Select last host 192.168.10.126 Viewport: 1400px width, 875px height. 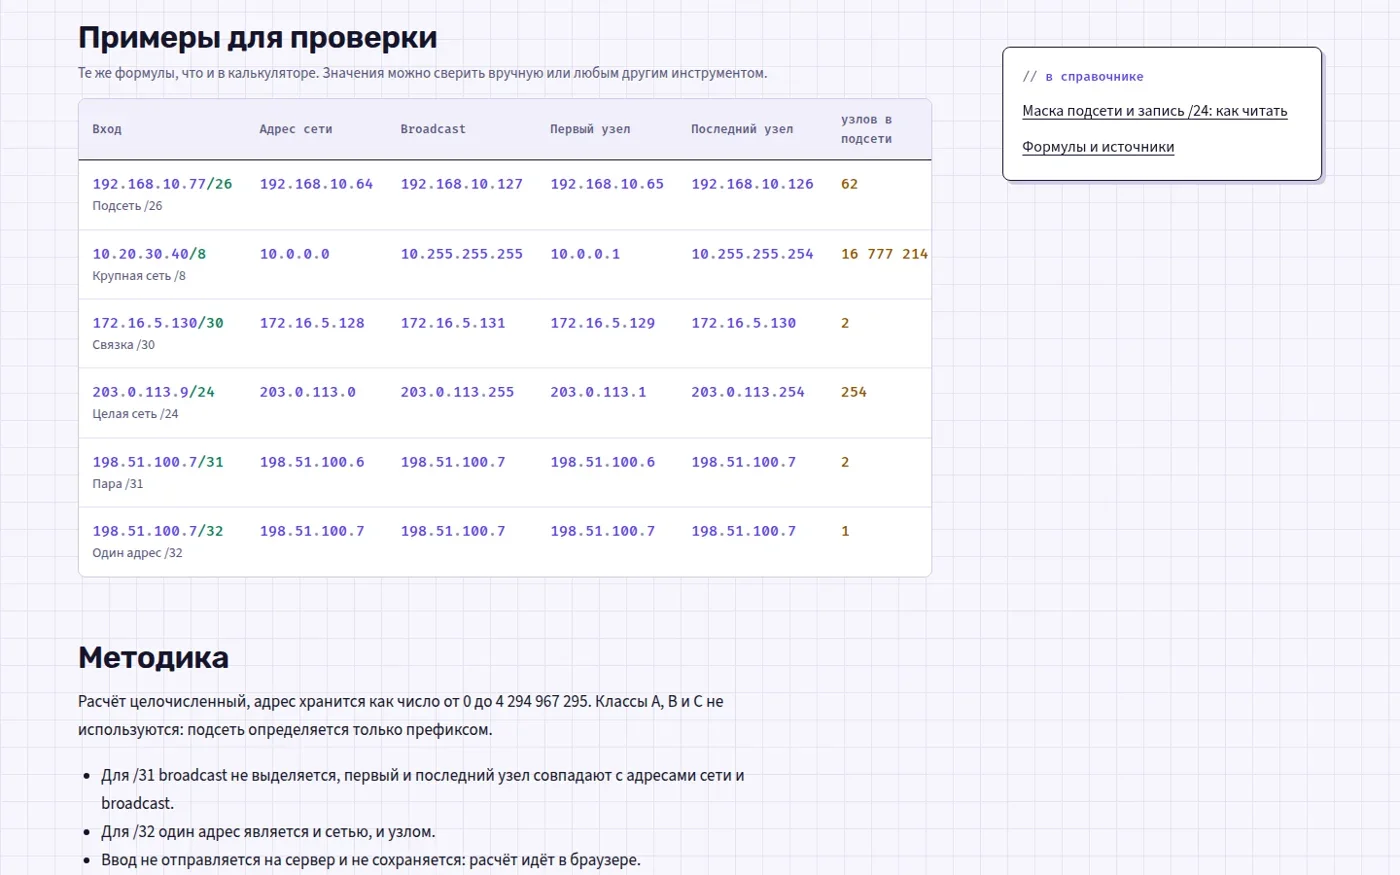[752, 184]
